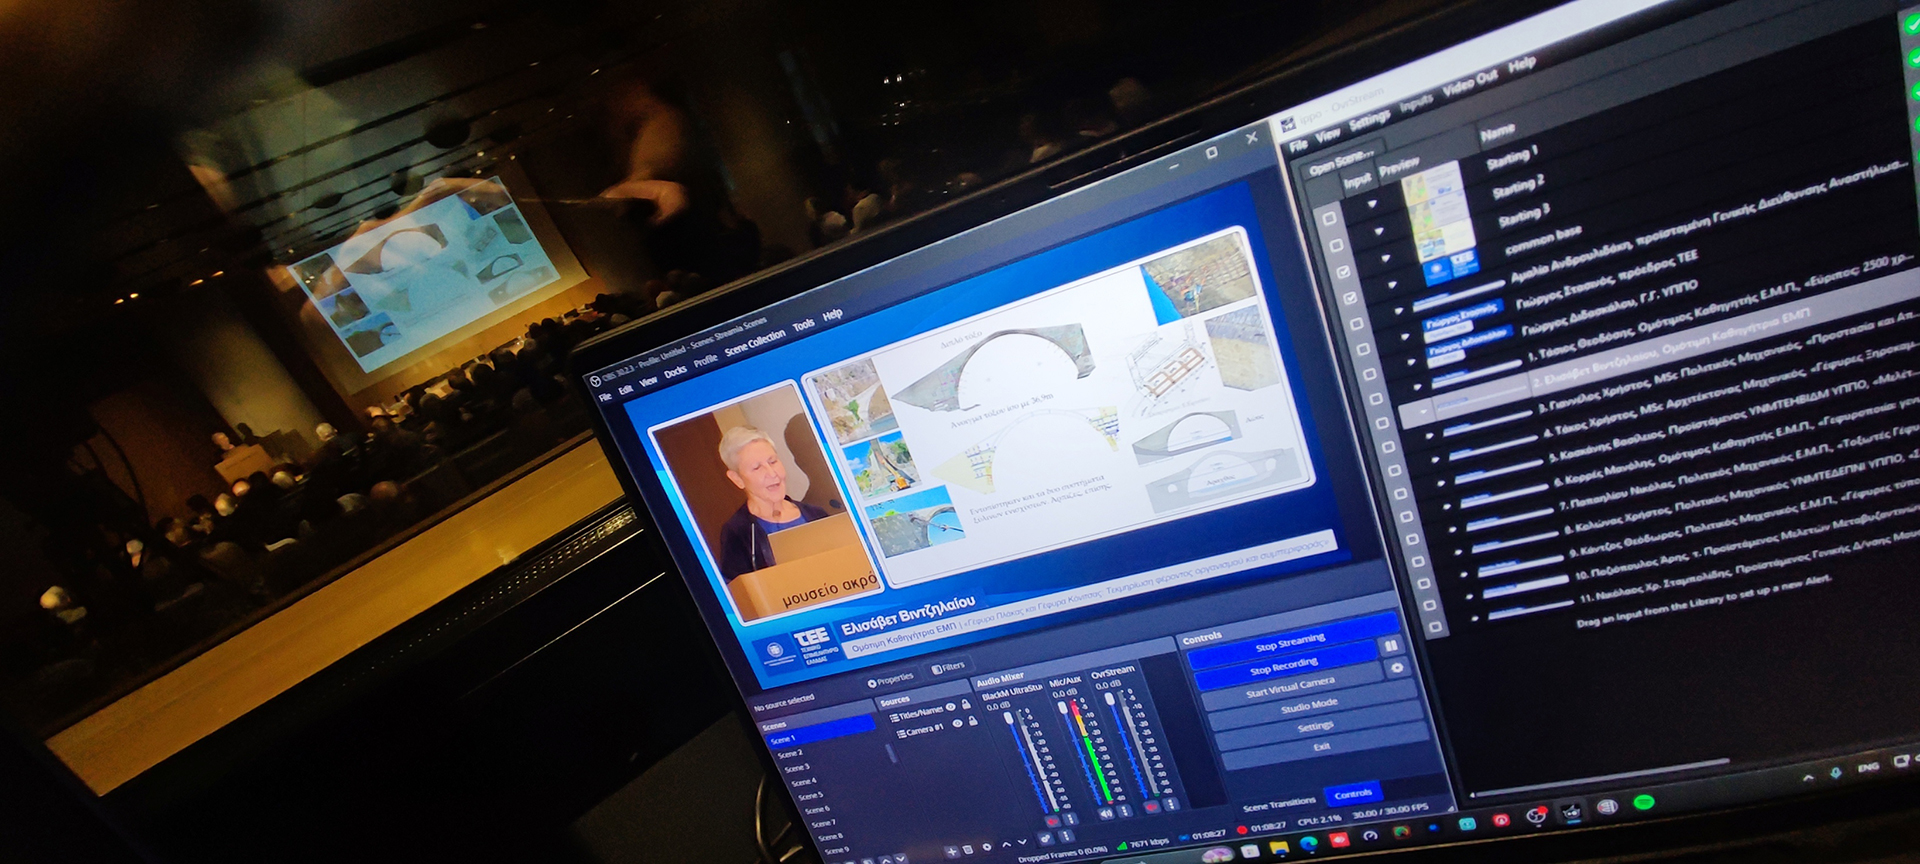1920x864 pixels.
Task: Show hidden tray icons chevron
Action: pyautogui.click(x=1808, y=778)
